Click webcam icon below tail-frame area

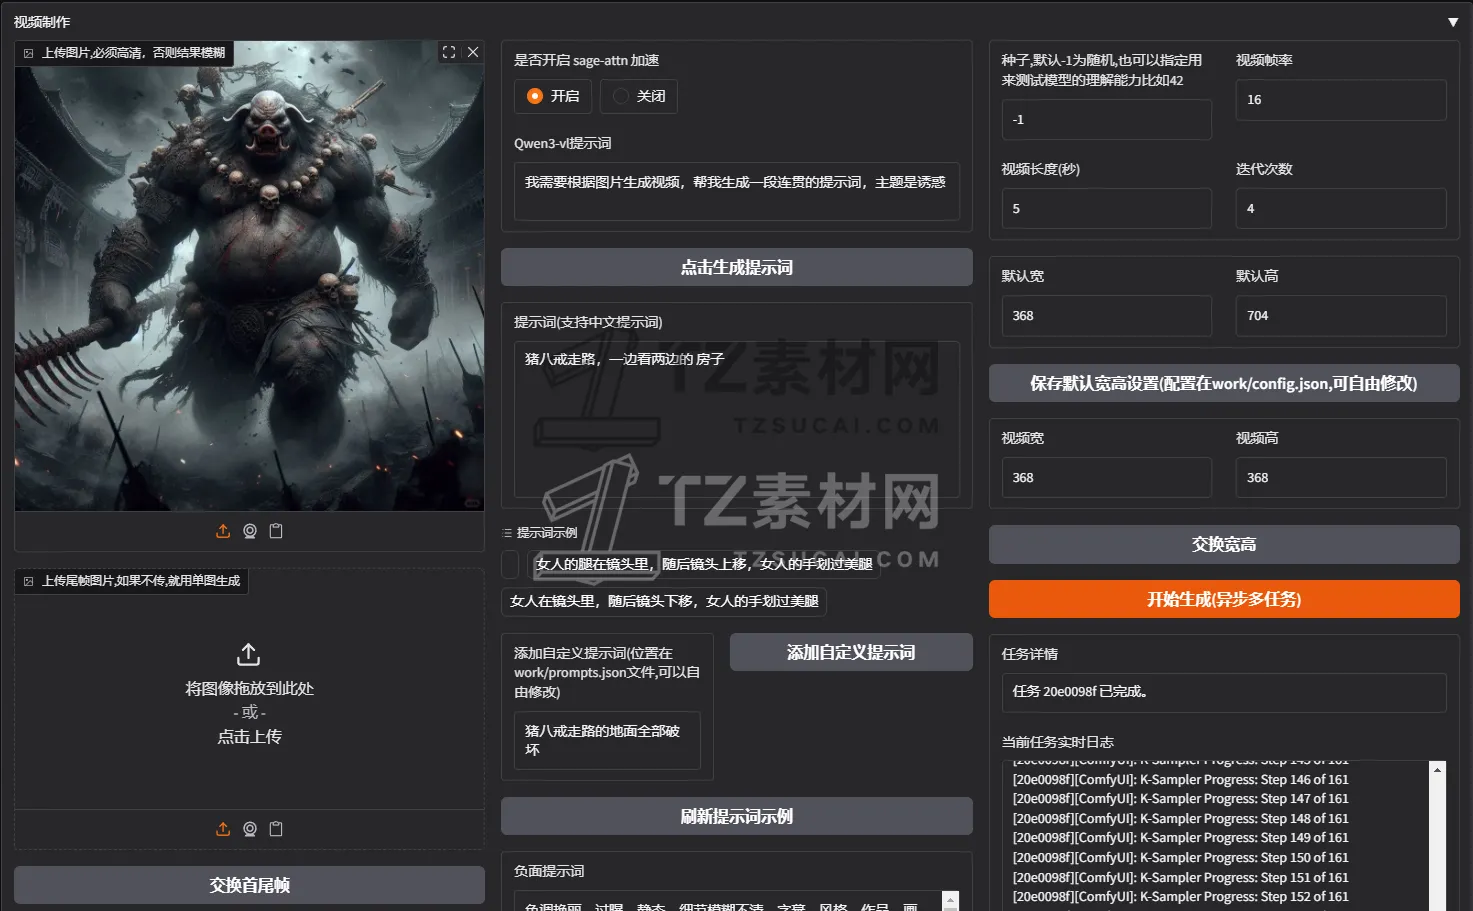(250, 829)
